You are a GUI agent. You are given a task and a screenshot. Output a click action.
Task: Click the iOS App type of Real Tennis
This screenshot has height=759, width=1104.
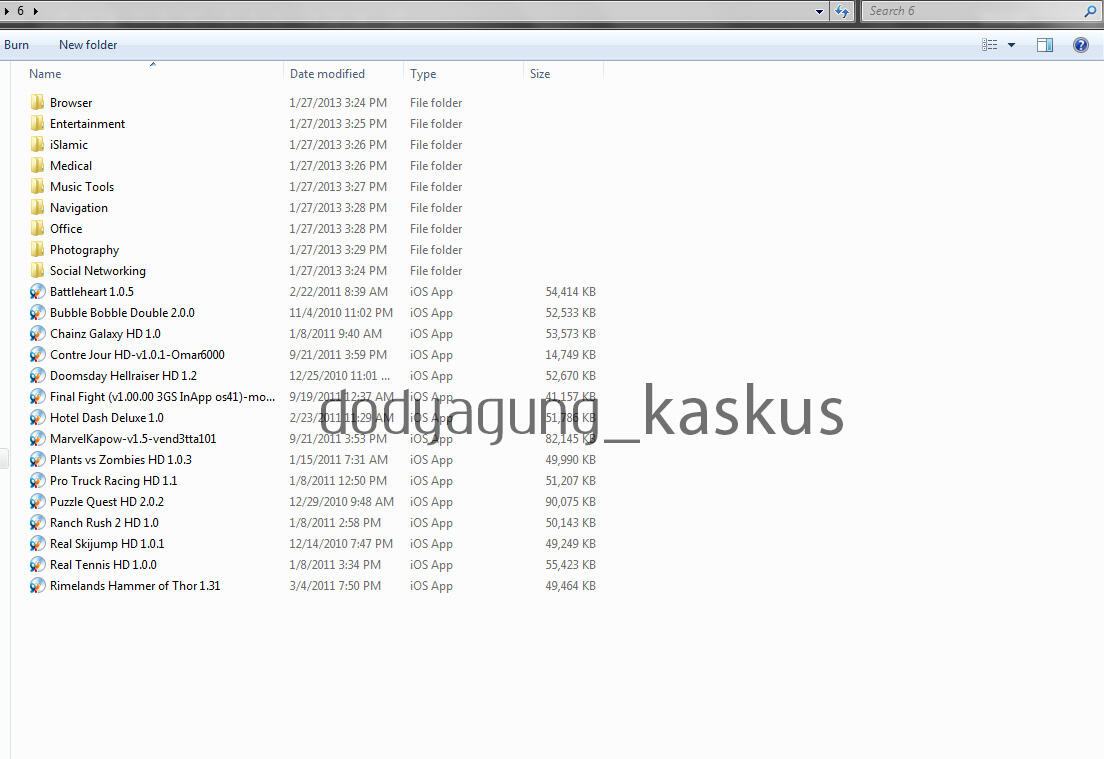432,565
